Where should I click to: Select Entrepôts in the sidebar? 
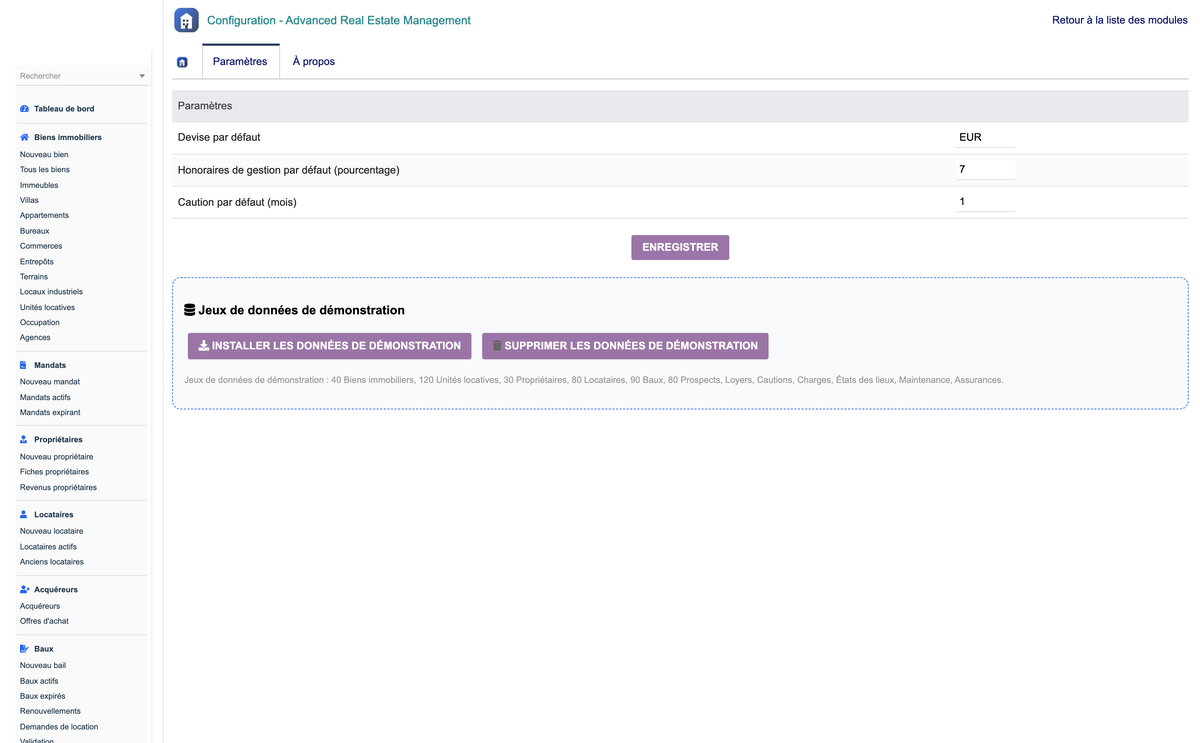[37, 261]
